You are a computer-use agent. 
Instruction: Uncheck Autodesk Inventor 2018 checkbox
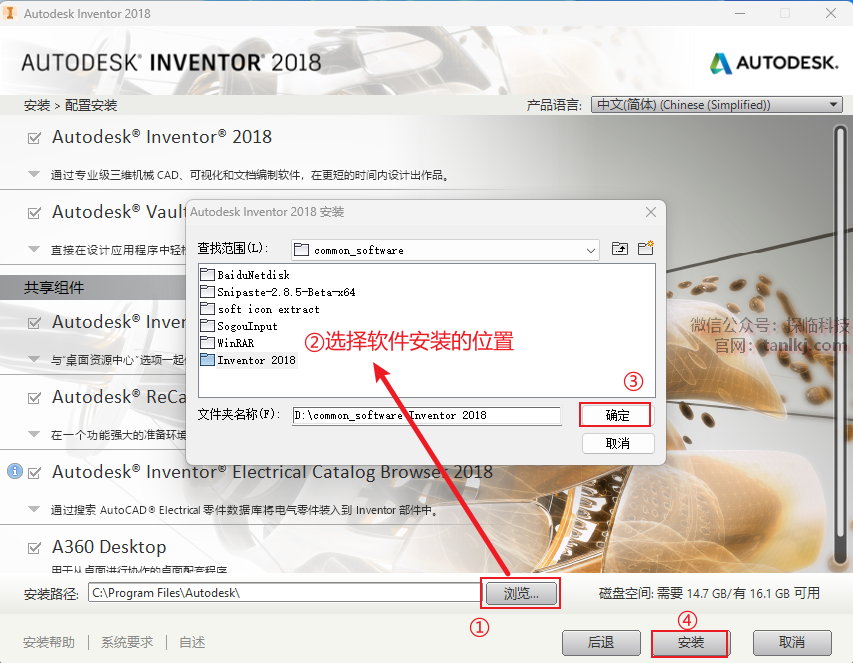pos(34,138)
